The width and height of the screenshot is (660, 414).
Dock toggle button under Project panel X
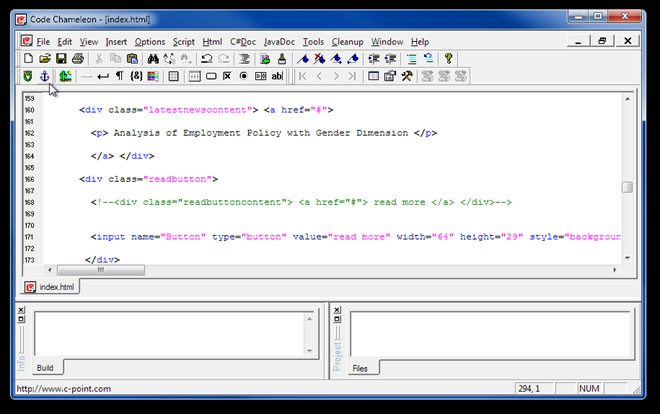click(337, 319)
